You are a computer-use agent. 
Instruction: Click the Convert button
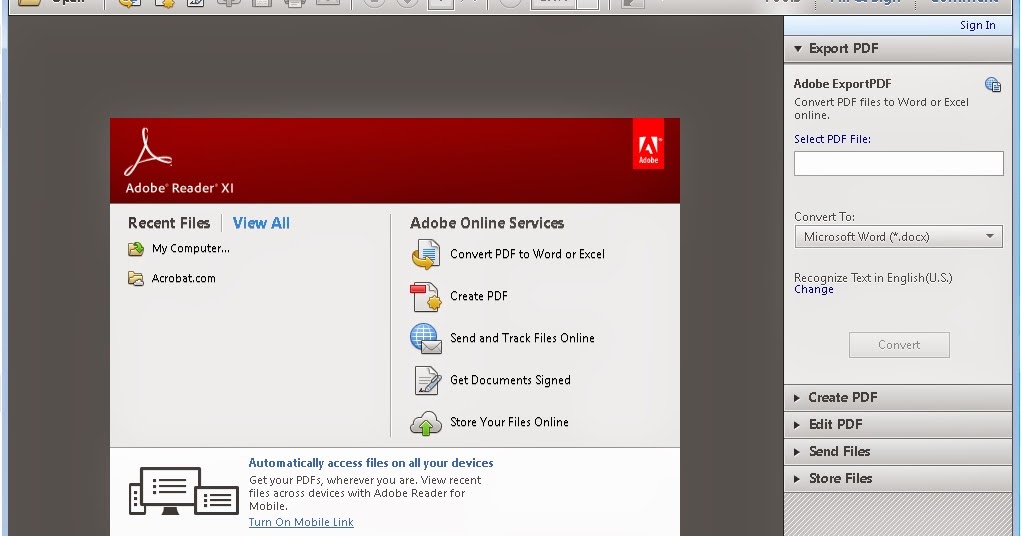click(x=899, y=345)
